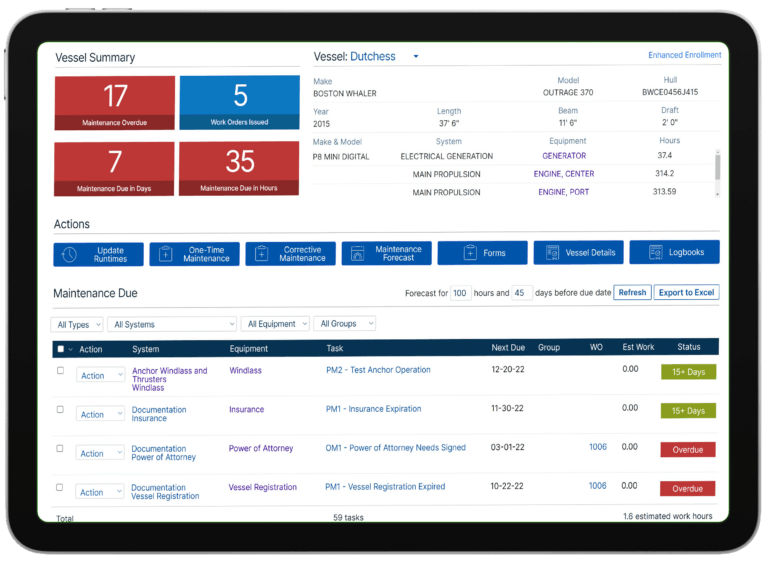Open Action dropdown for Power of Attorney row
The height and width of the screenshot is (561, 768).
tap(99, 453)
